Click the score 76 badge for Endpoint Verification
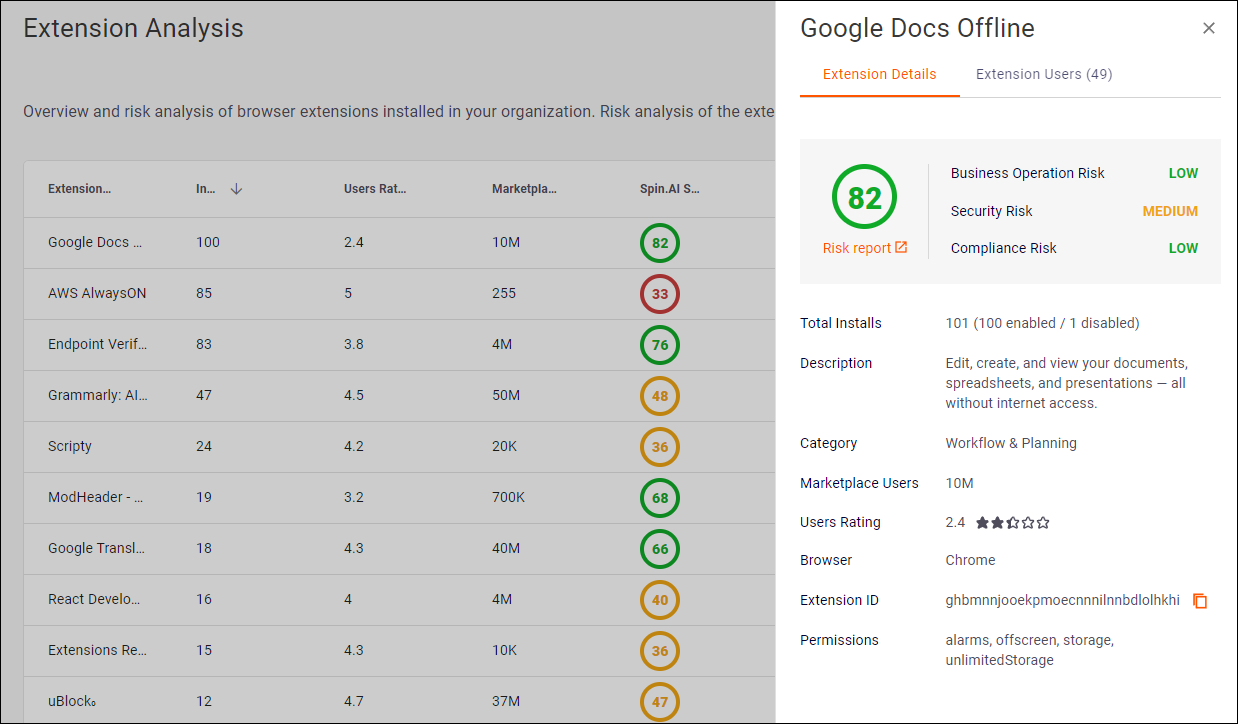 point(660,345)
